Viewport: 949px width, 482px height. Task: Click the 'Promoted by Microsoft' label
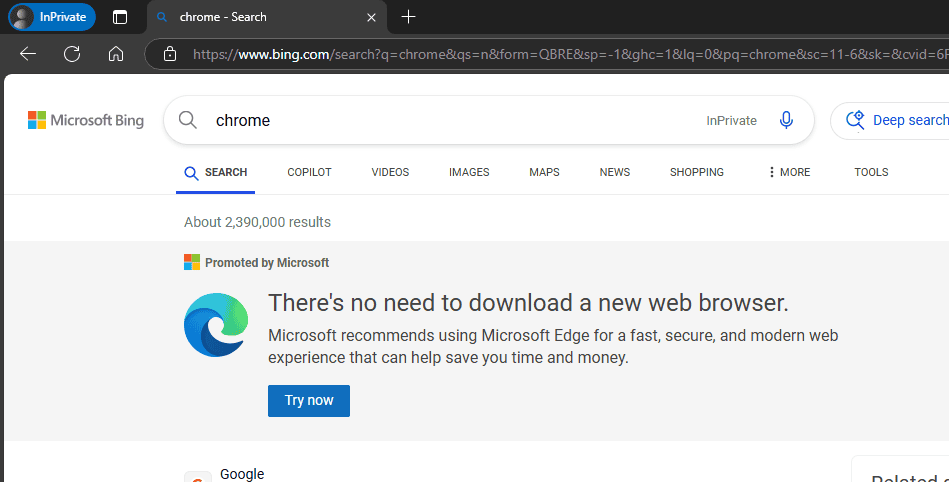tap(267, 263)
